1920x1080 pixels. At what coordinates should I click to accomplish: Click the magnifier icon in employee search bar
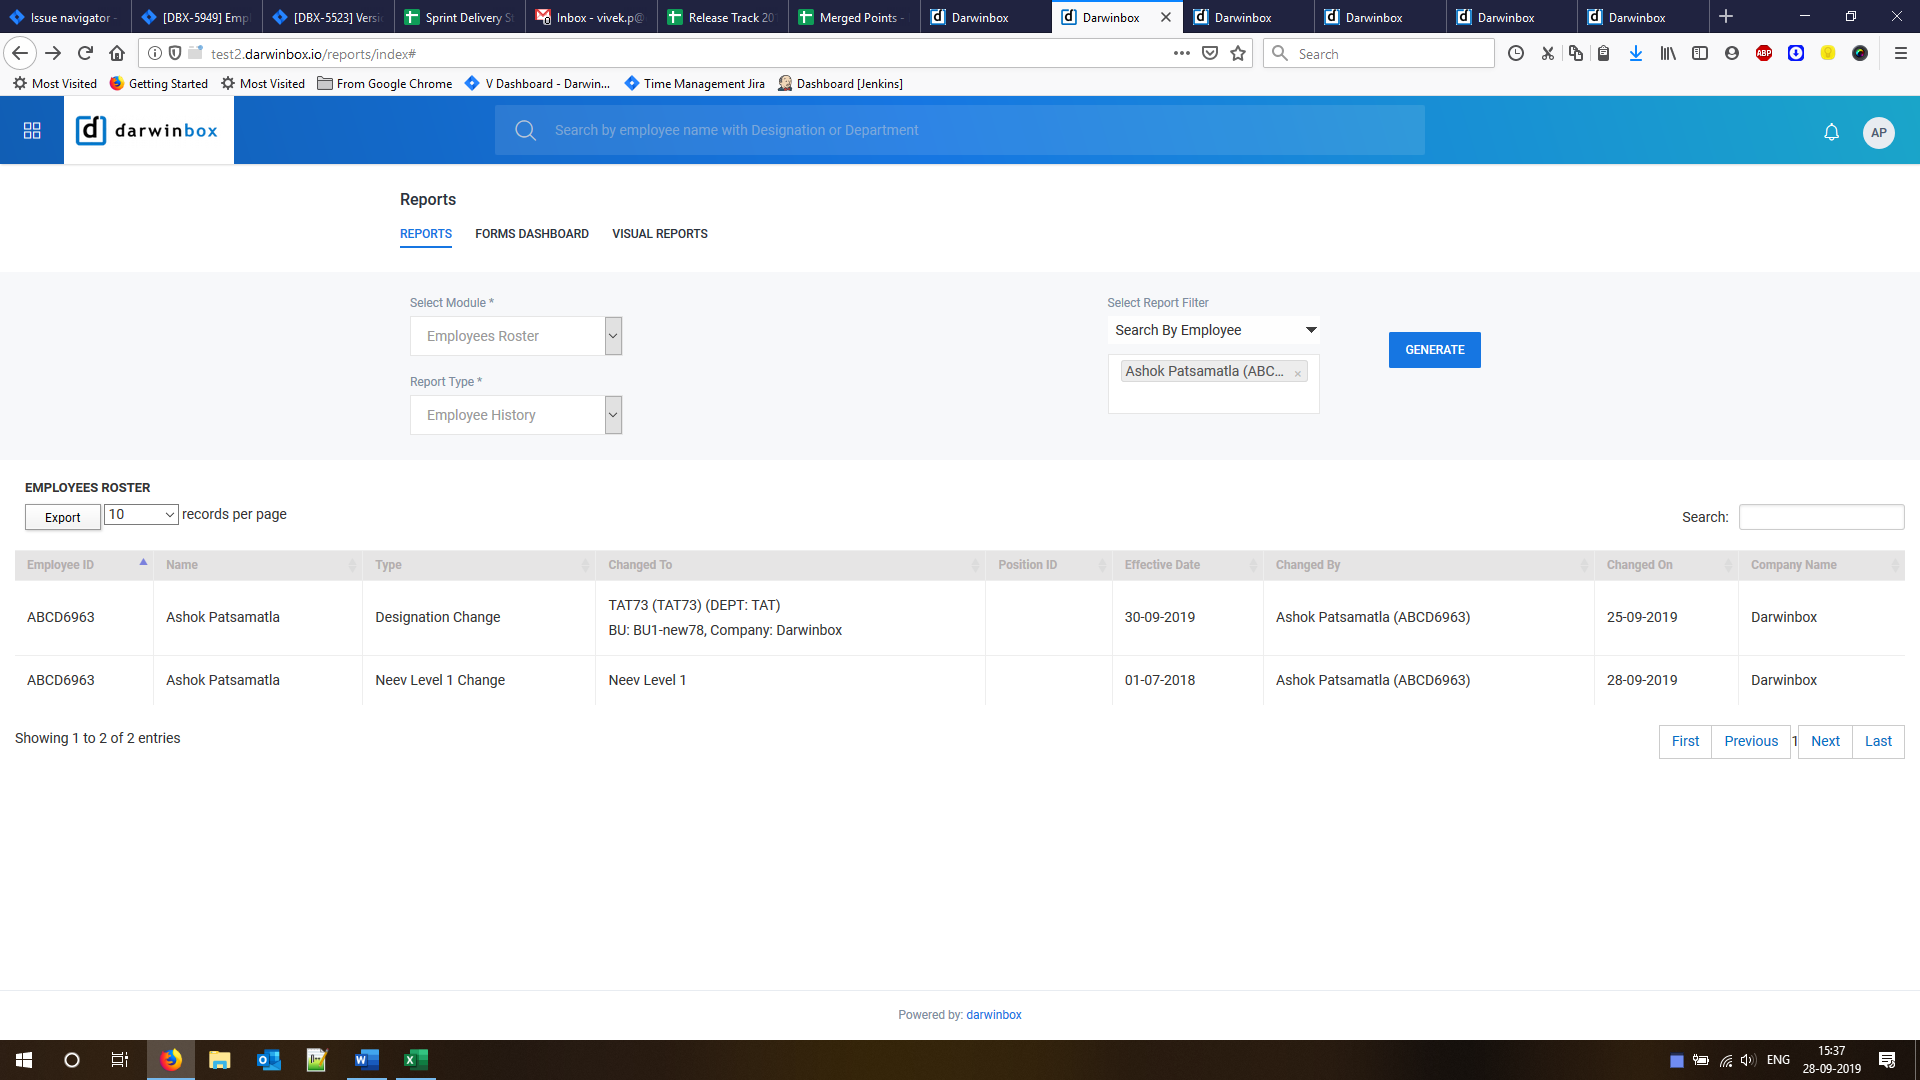525,131
